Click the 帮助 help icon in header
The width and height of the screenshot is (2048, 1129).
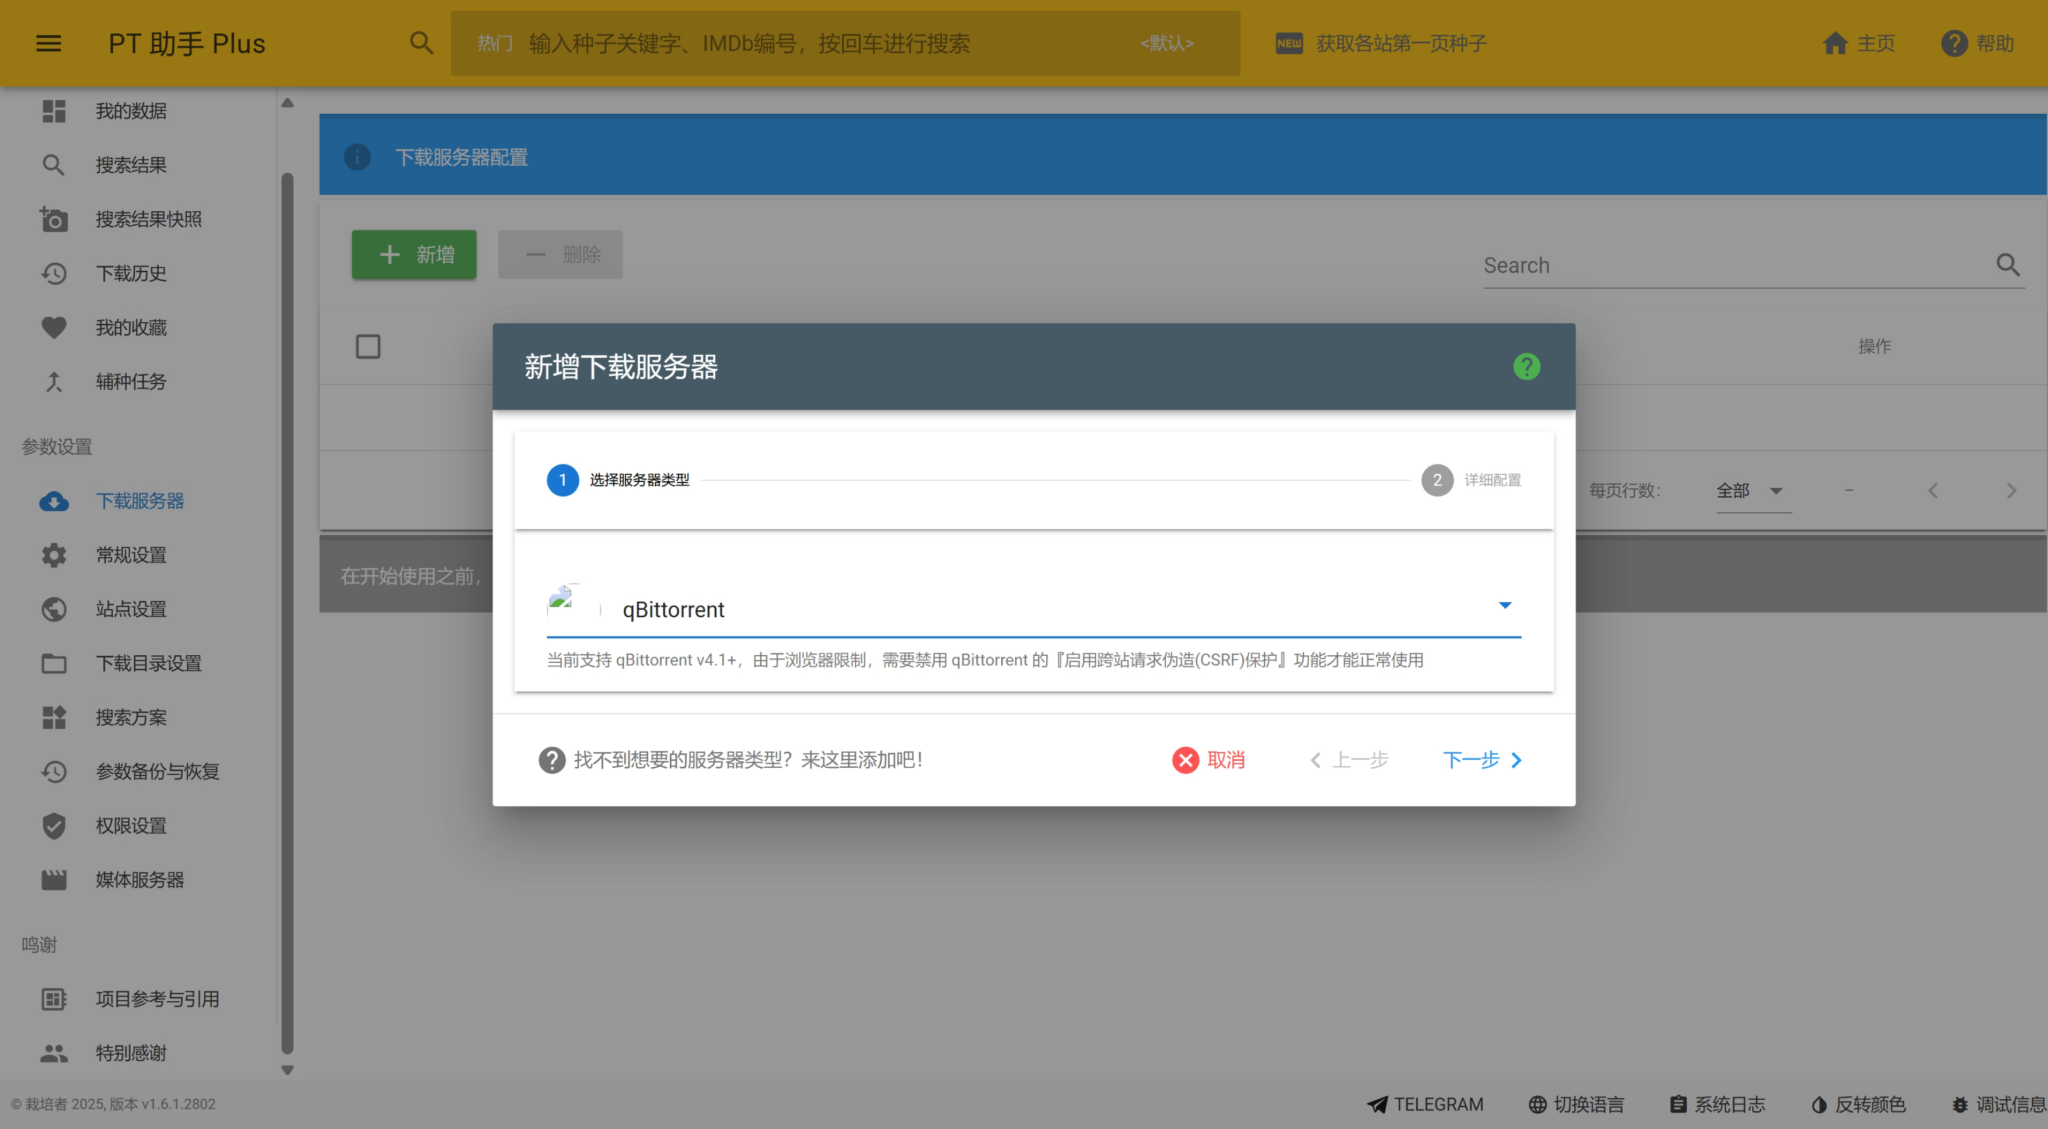click(1954, 43)
